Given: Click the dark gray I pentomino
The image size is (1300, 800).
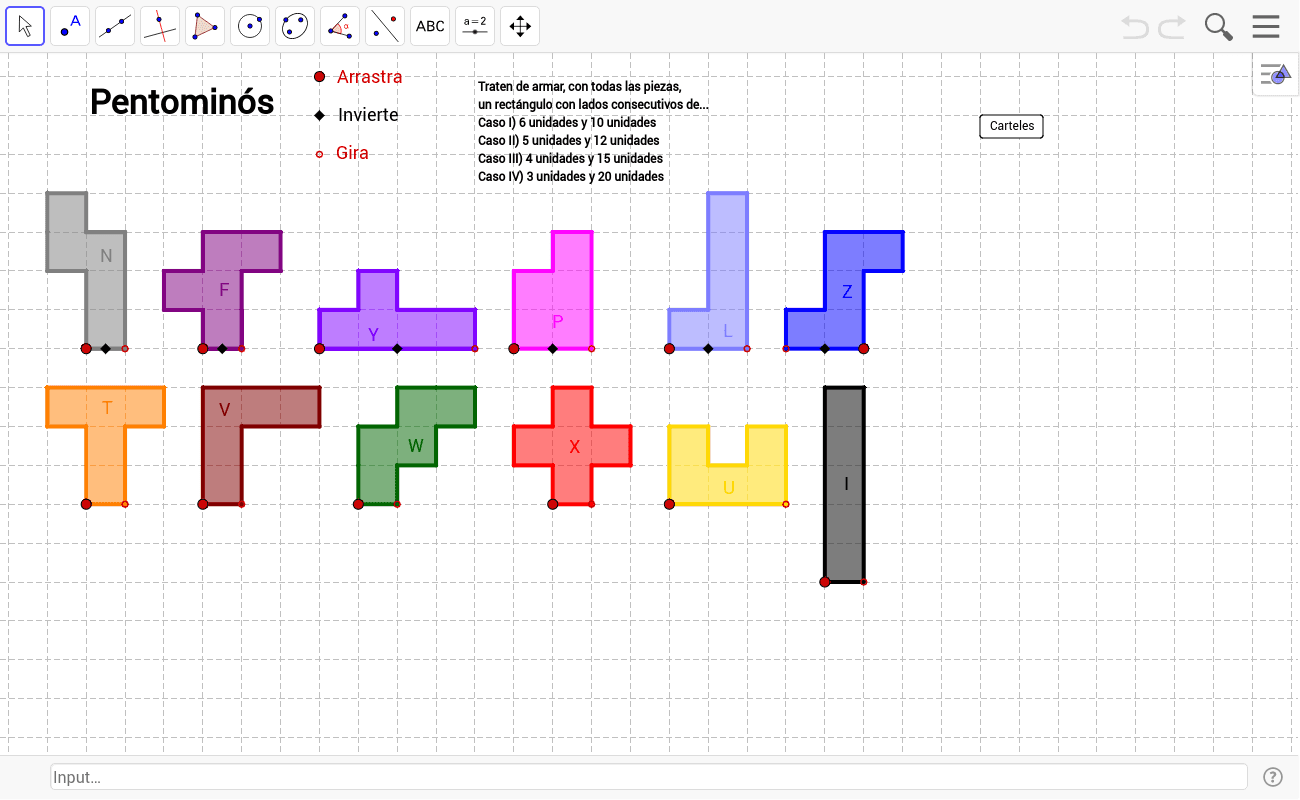Looking at the screenshot, I should tap(845, 484).
